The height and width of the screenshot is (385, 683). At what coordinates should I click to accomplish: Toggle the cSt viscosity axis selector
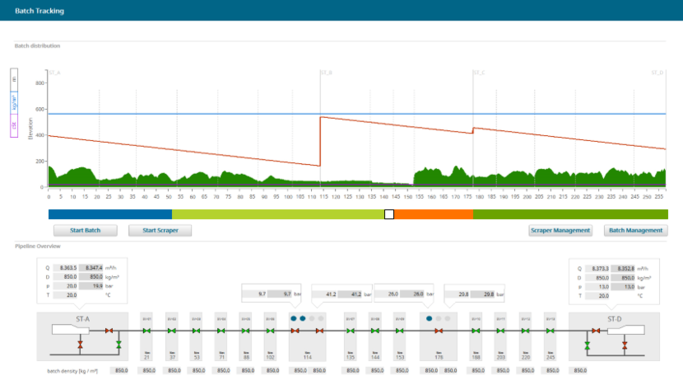pyautogui.click(x=14, y=126)
